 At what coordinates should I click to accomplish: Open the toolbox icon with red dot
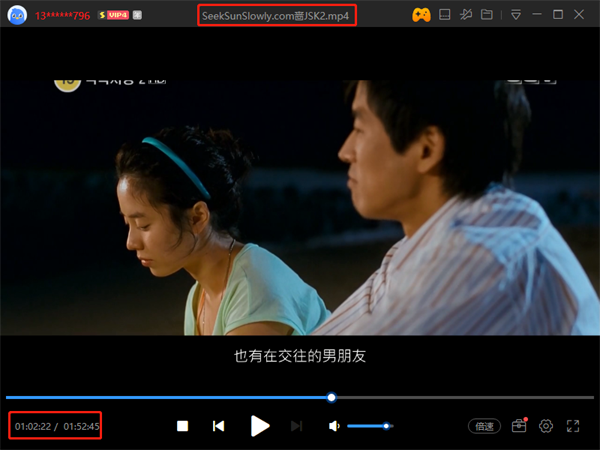(518, 426)
